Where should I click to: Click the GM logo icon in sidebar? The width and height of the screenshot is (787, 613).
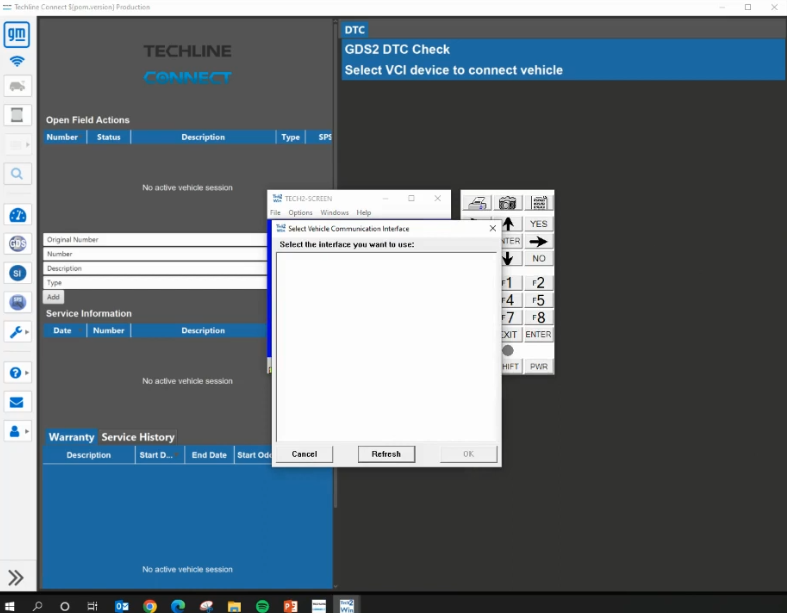(x=17, y=35)
